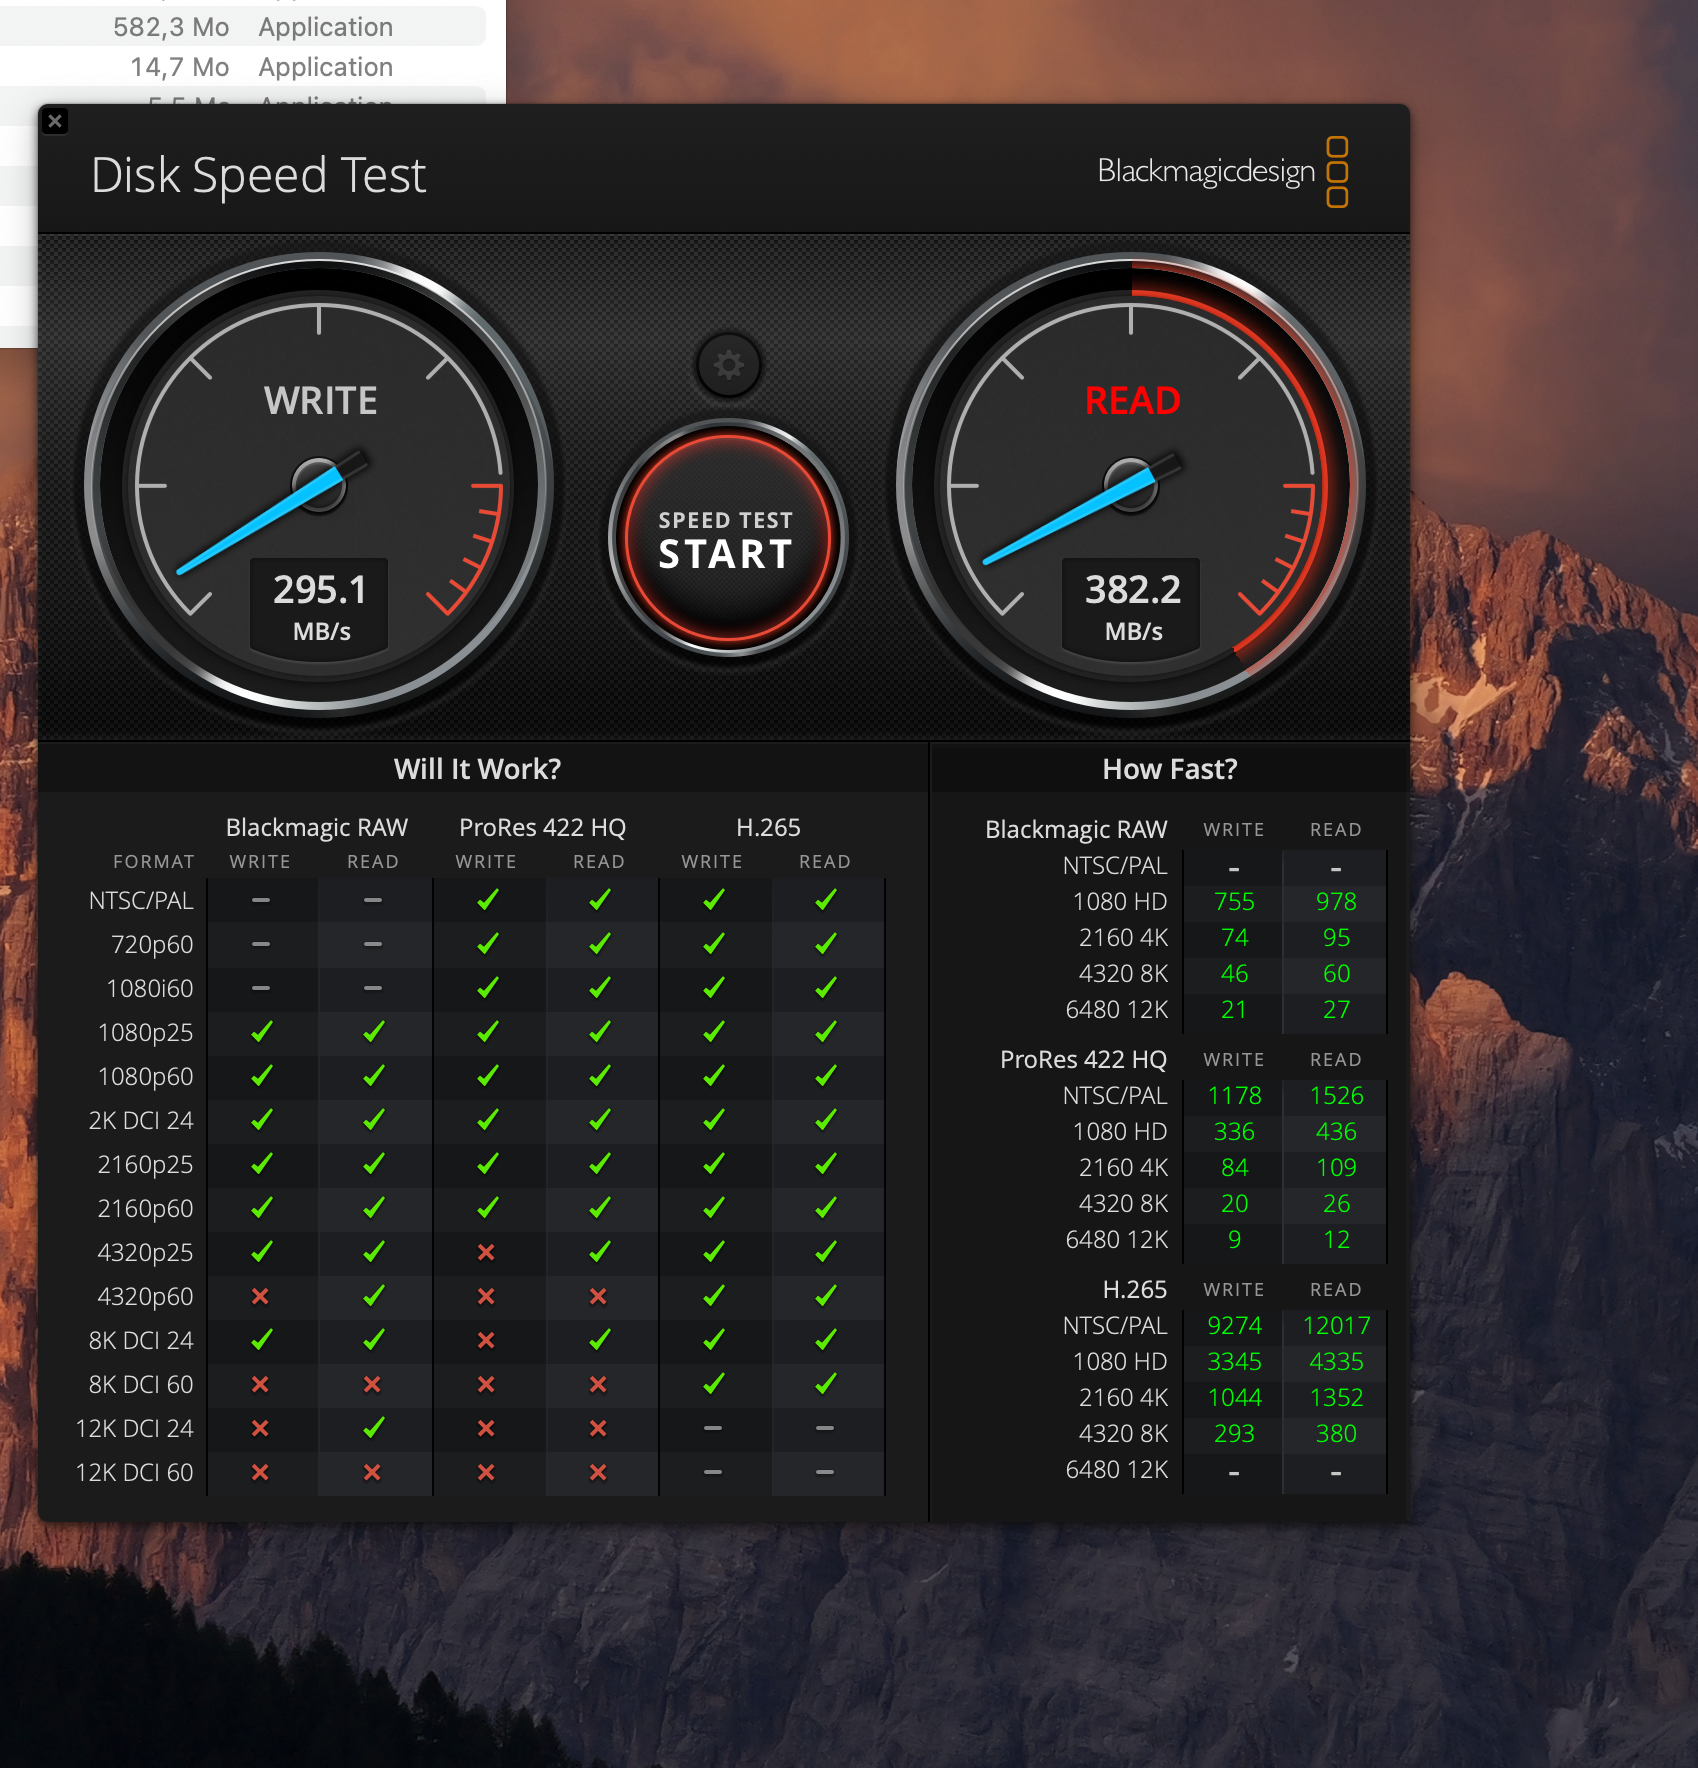The image size is (1698, 1768).
Task: Click the Blackmagic RAW read checkmark for 12K DCI 24
Action: pos(373,1428)
